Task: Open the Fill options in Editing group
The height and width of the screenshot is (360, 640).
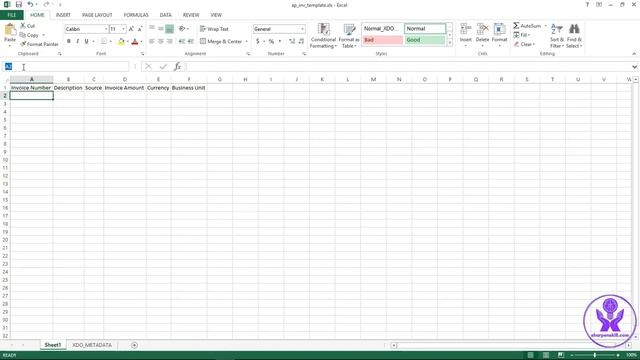Action: point(522,35)
